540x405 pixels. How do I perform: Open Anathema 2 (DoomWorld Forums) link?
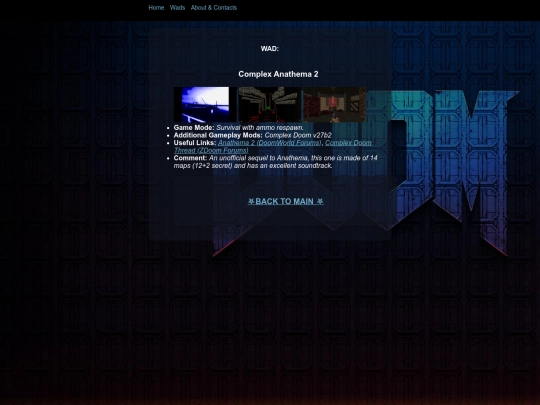point(270,143)
